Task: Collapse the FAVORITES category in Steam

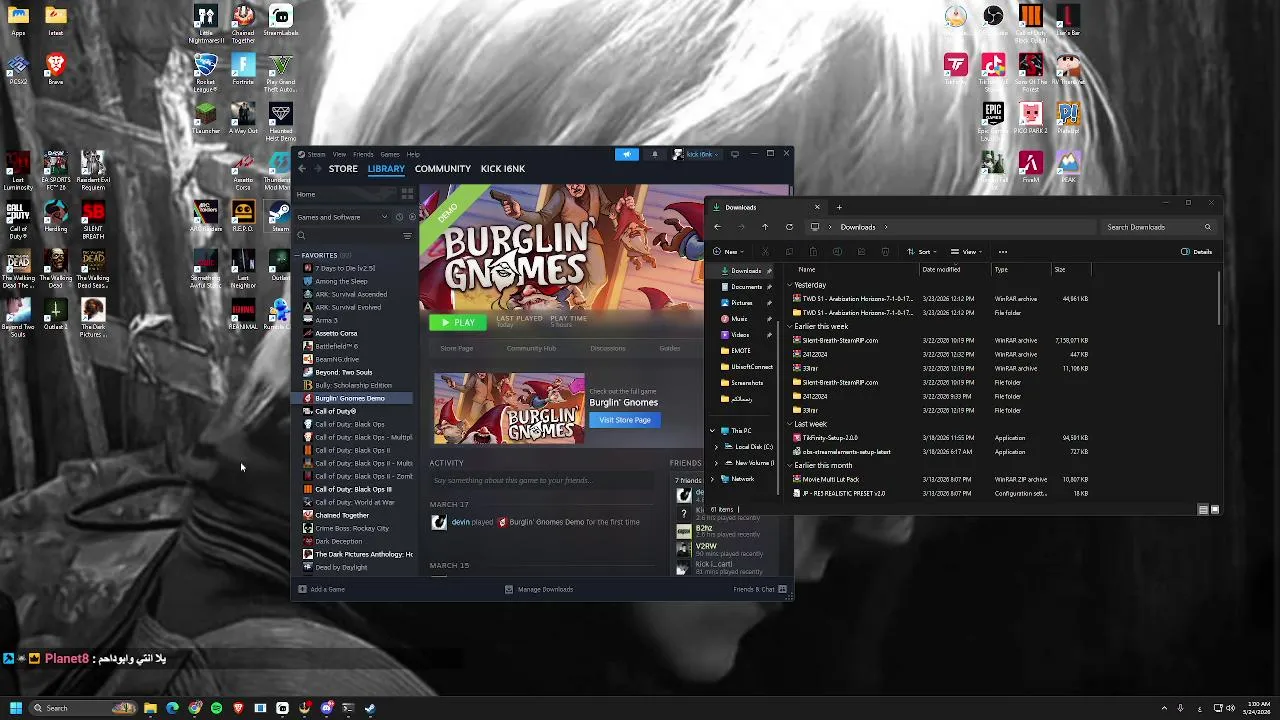Action: tap(296, 255)
